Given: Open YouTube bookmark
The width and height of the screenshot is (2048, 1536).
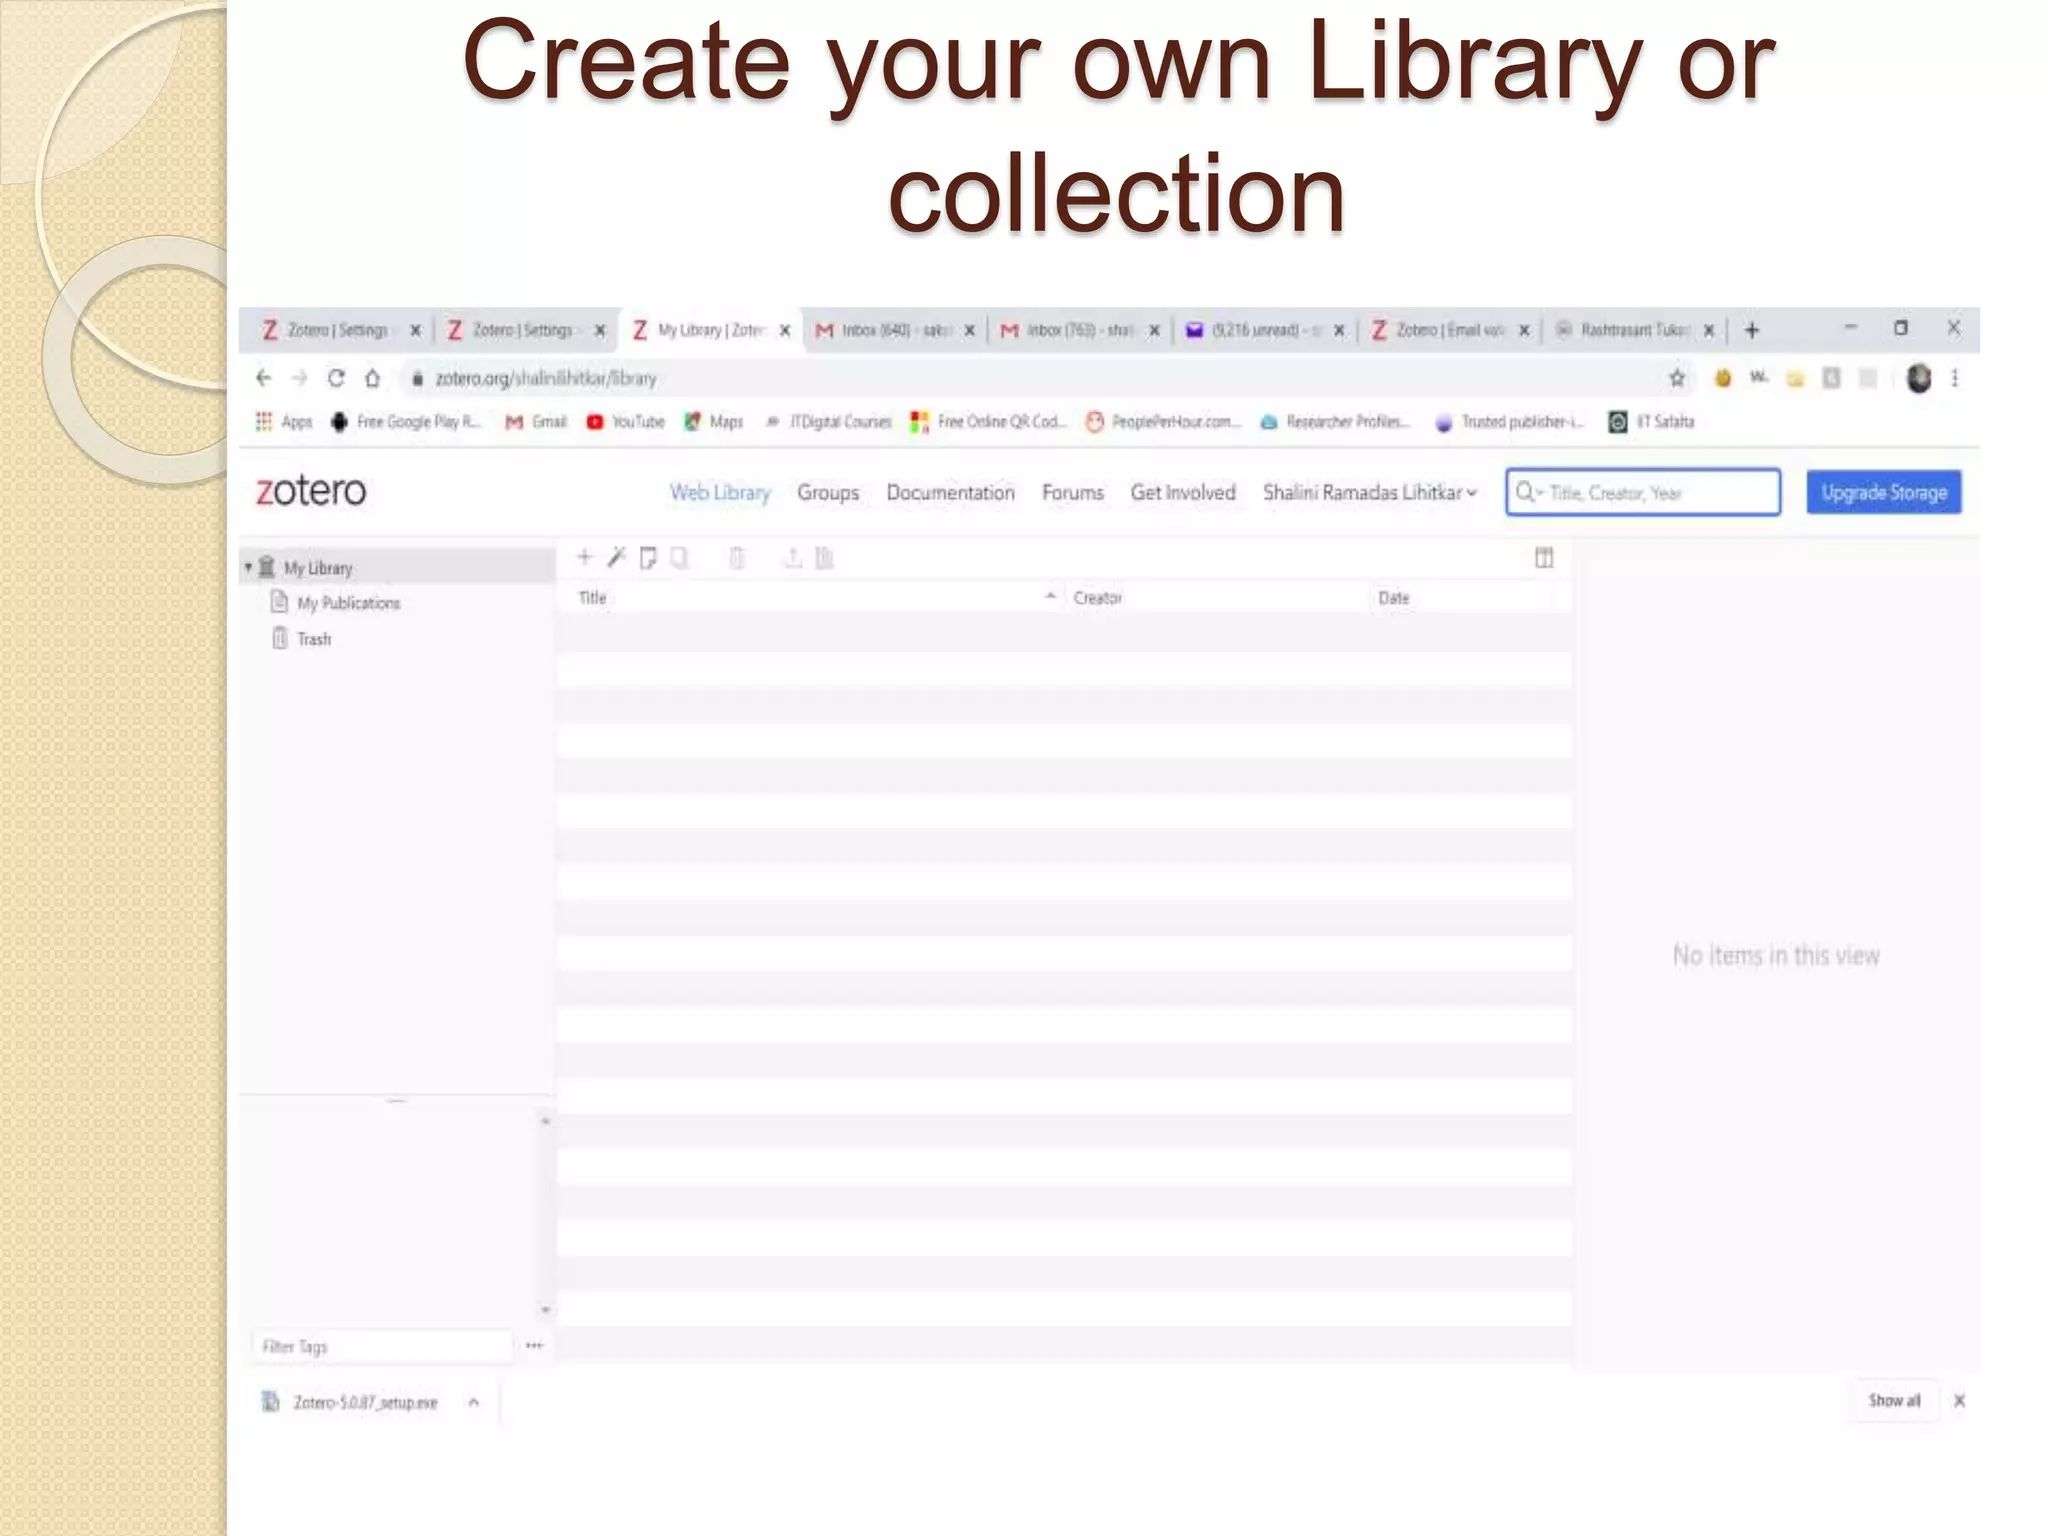Looking at the screenshot, I should click(626, 422).
